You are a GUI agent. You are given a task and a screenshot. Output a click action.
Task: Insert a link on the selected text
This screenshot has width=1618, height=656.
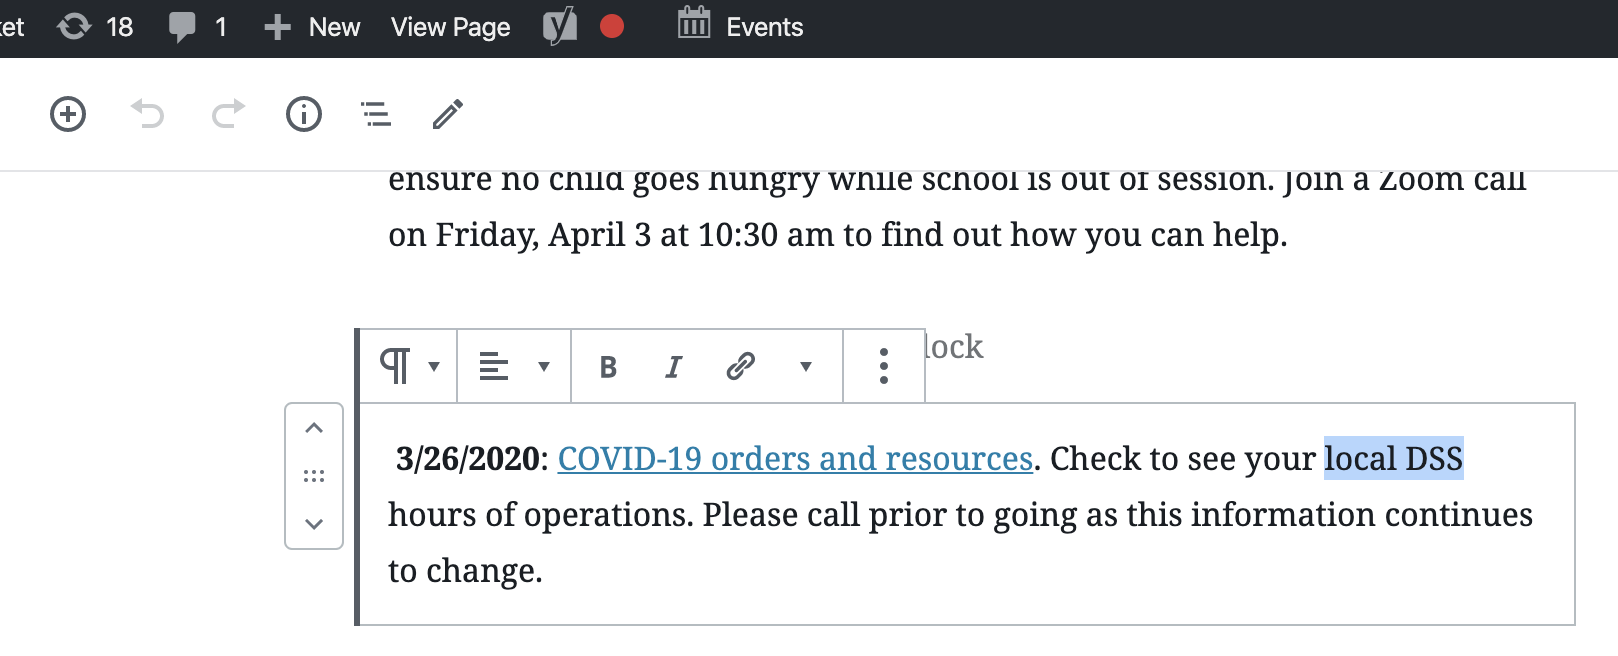740,366
